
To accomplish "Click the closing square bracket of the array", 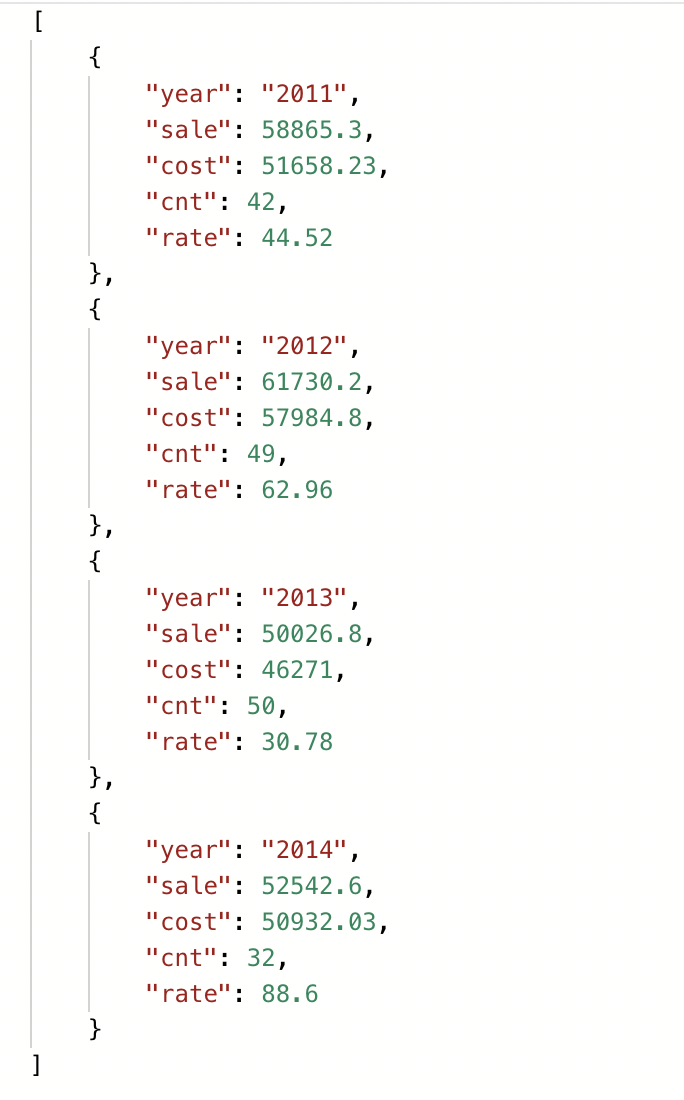I will point(36,1065).
